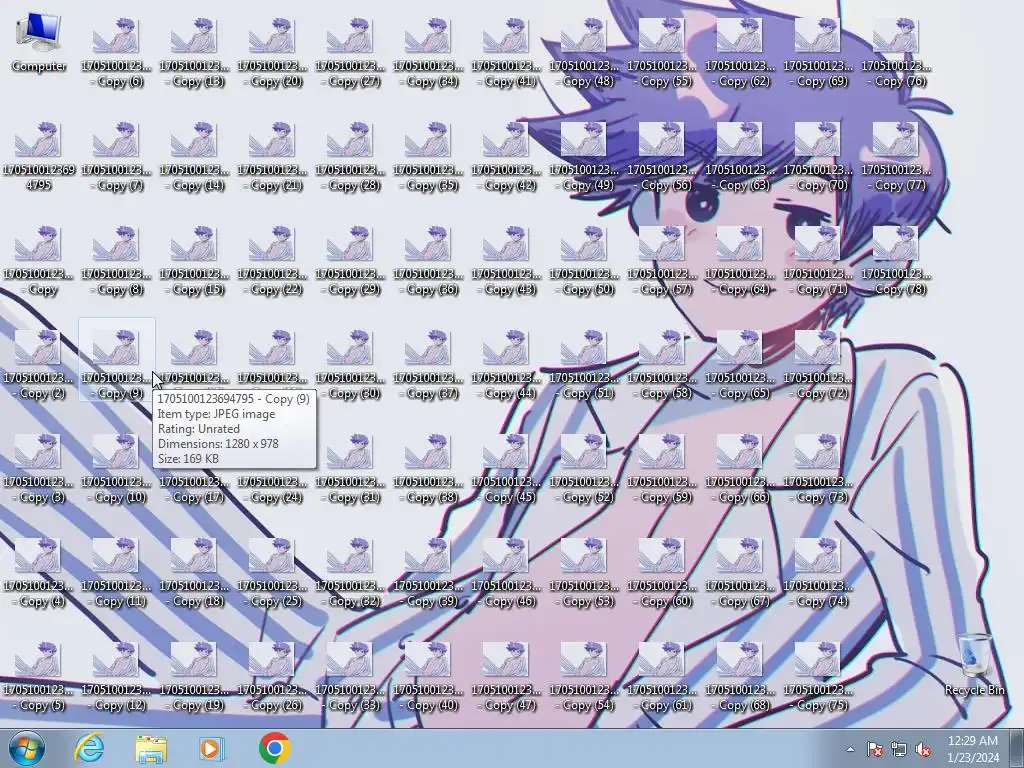Select the image file Copy (72)
This screenshot has height=768, width=1024.
pyautogui.click(x=818, y=364)
